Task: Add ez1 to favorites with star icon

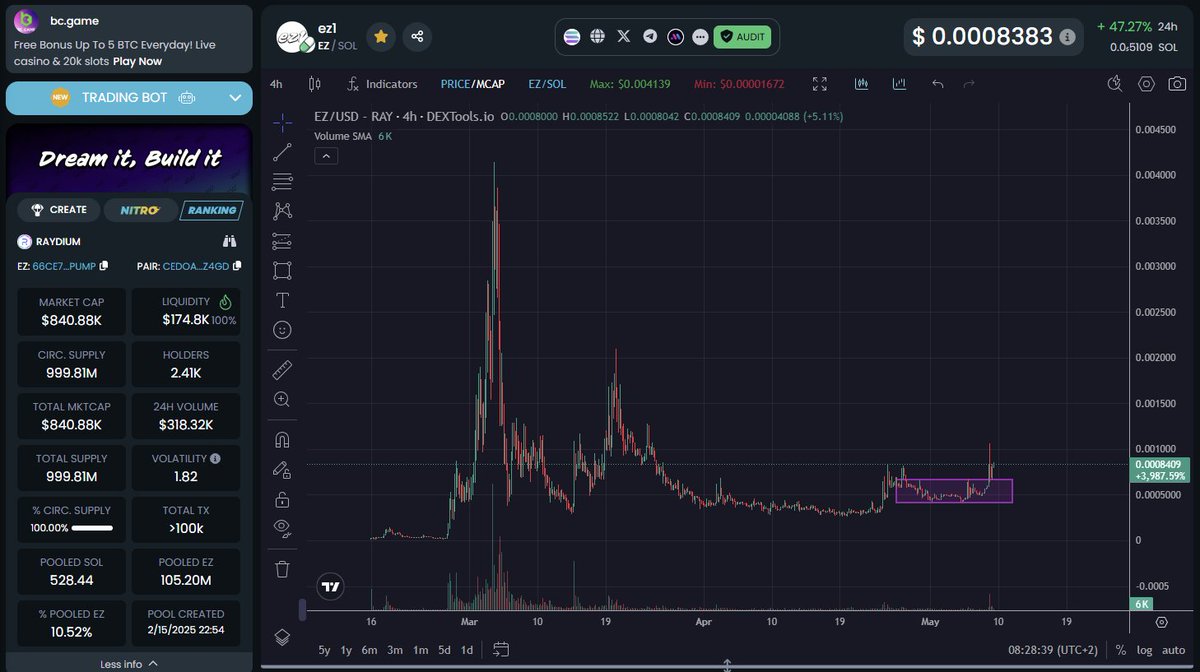Action: coord(381,36)
